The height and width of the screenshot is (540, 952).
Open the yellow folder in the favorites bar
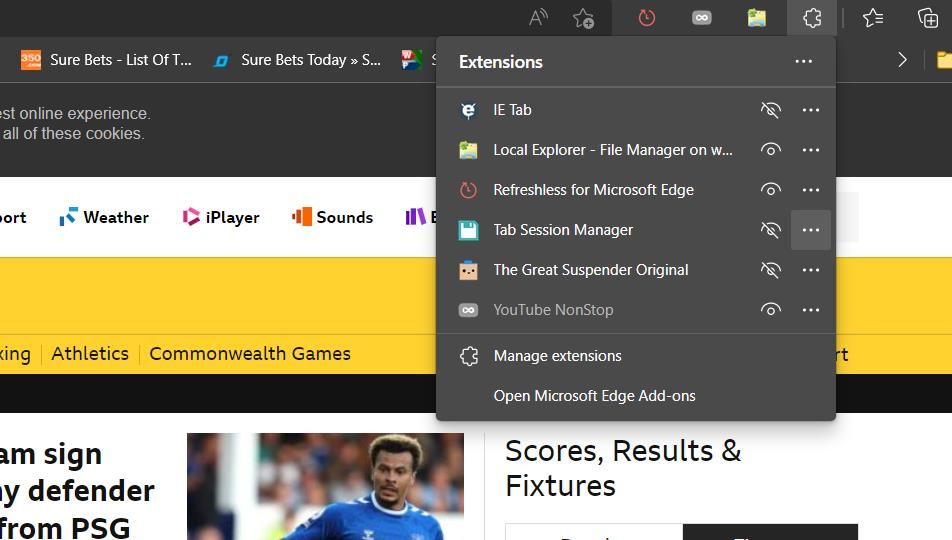(x=944, y=60)
